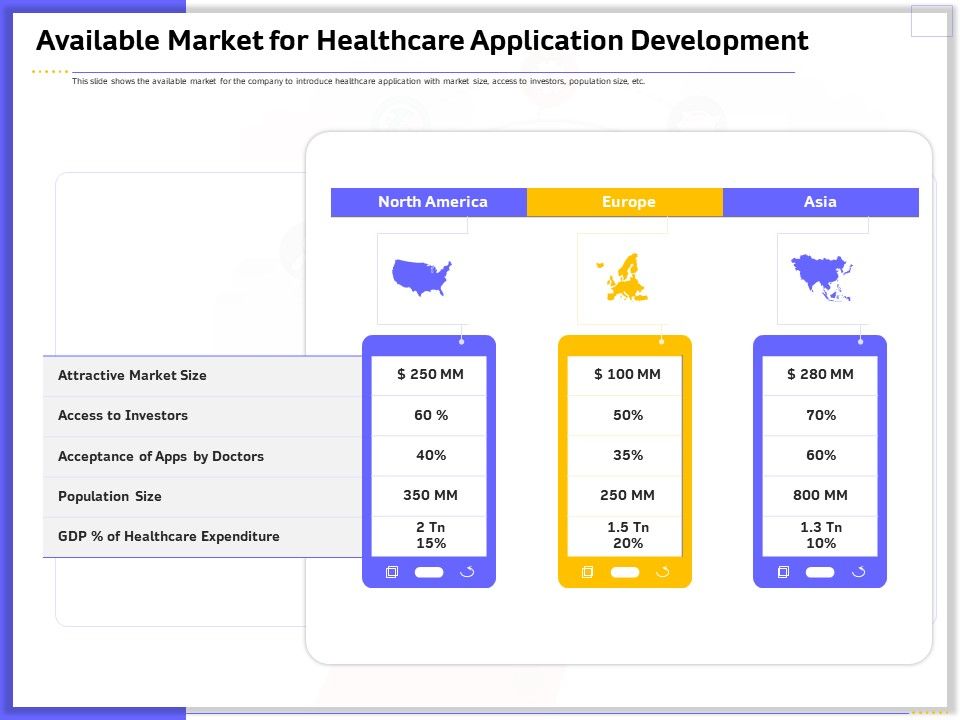Click the 250 MM population value
This screenshot has width=960, height=720.
tap(627, 495)
